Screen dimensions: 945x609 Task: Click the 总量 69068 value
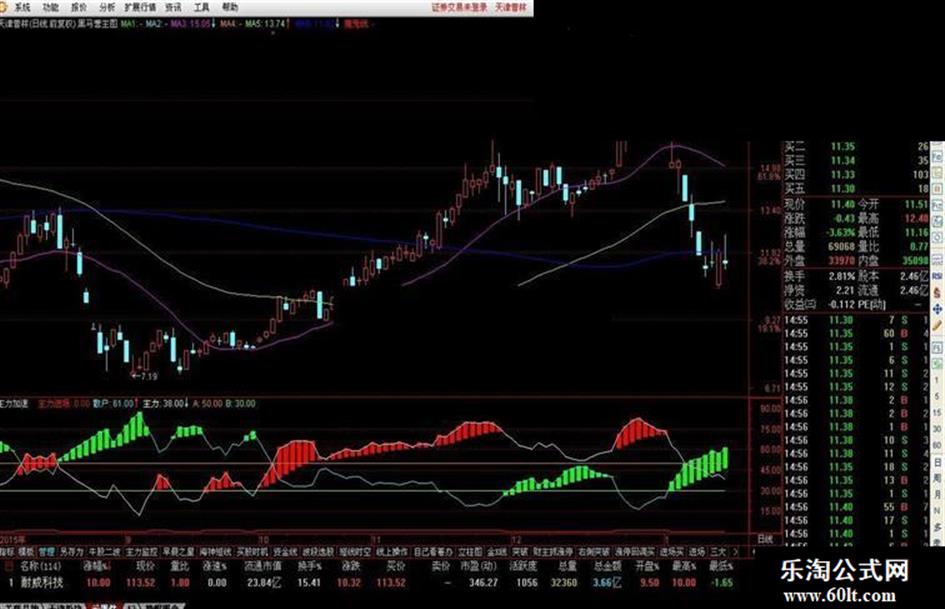pos(841,247)
